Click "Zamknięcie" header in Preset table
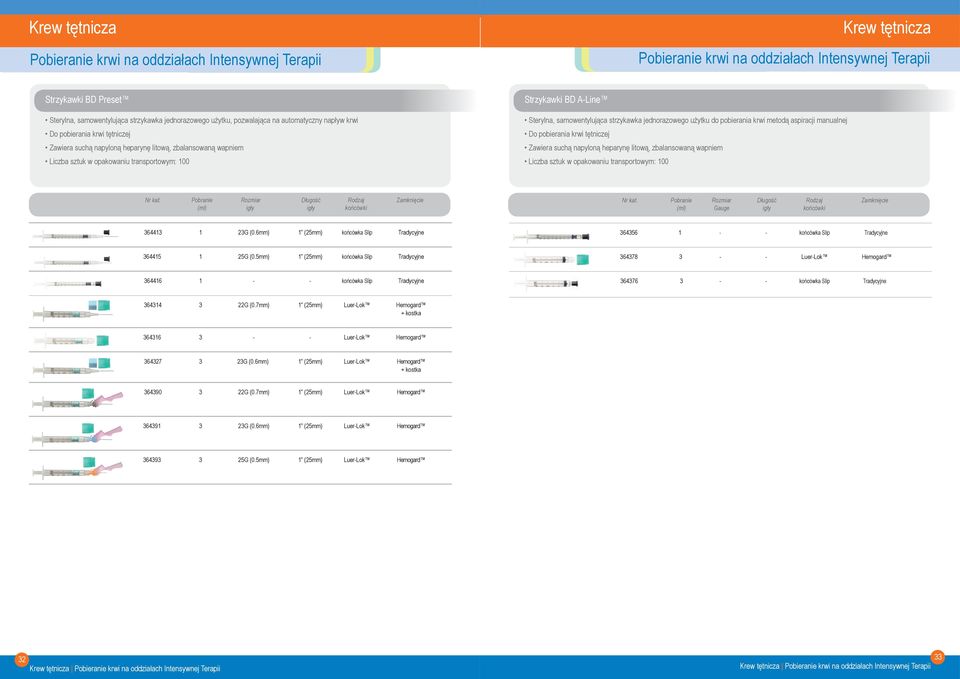The height and width of the screenshot is (679, 960). point(410,200)
